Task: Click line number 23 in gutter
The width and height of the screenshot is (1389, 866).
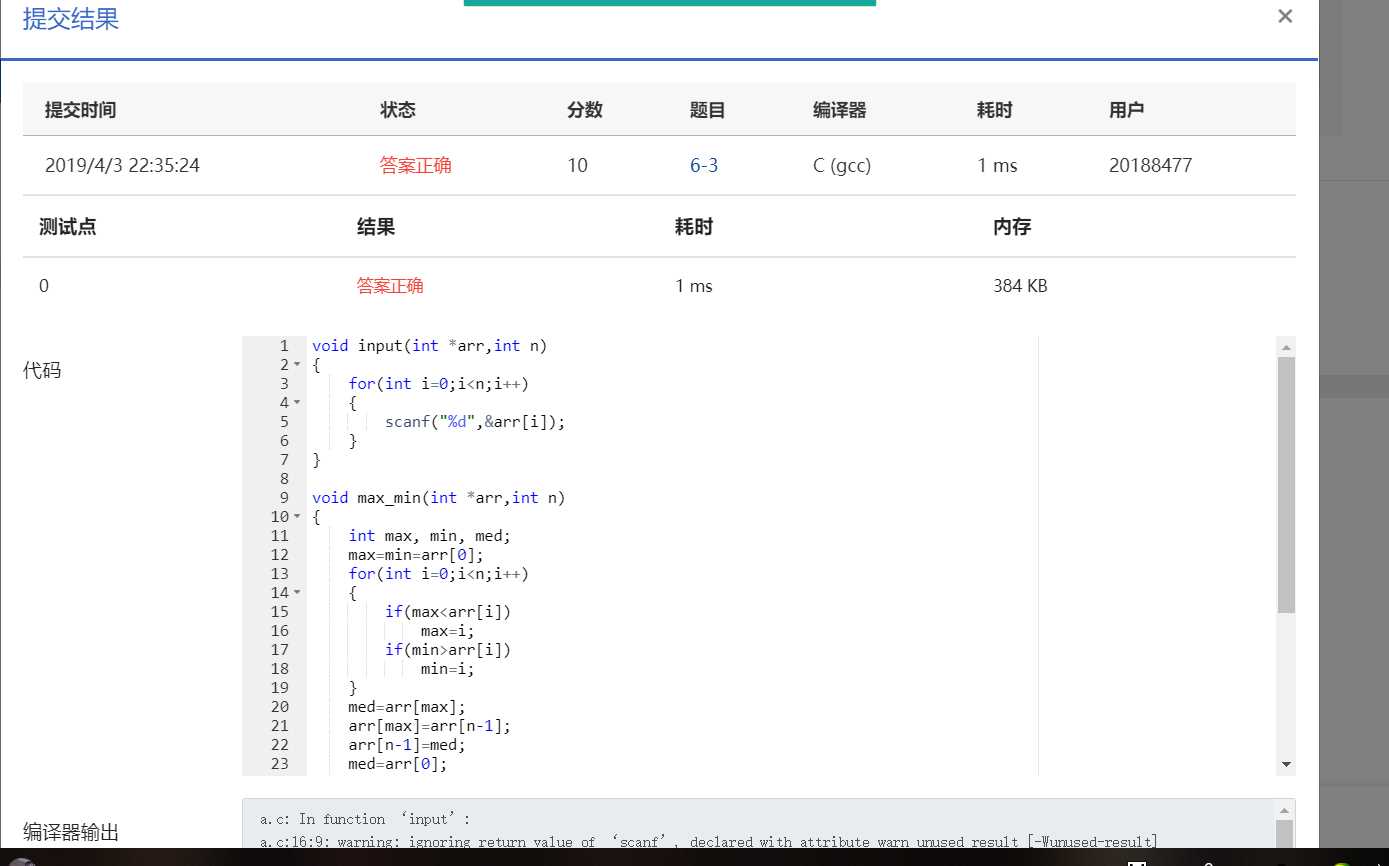Action: pyautogui.click(x=279, y=764)
